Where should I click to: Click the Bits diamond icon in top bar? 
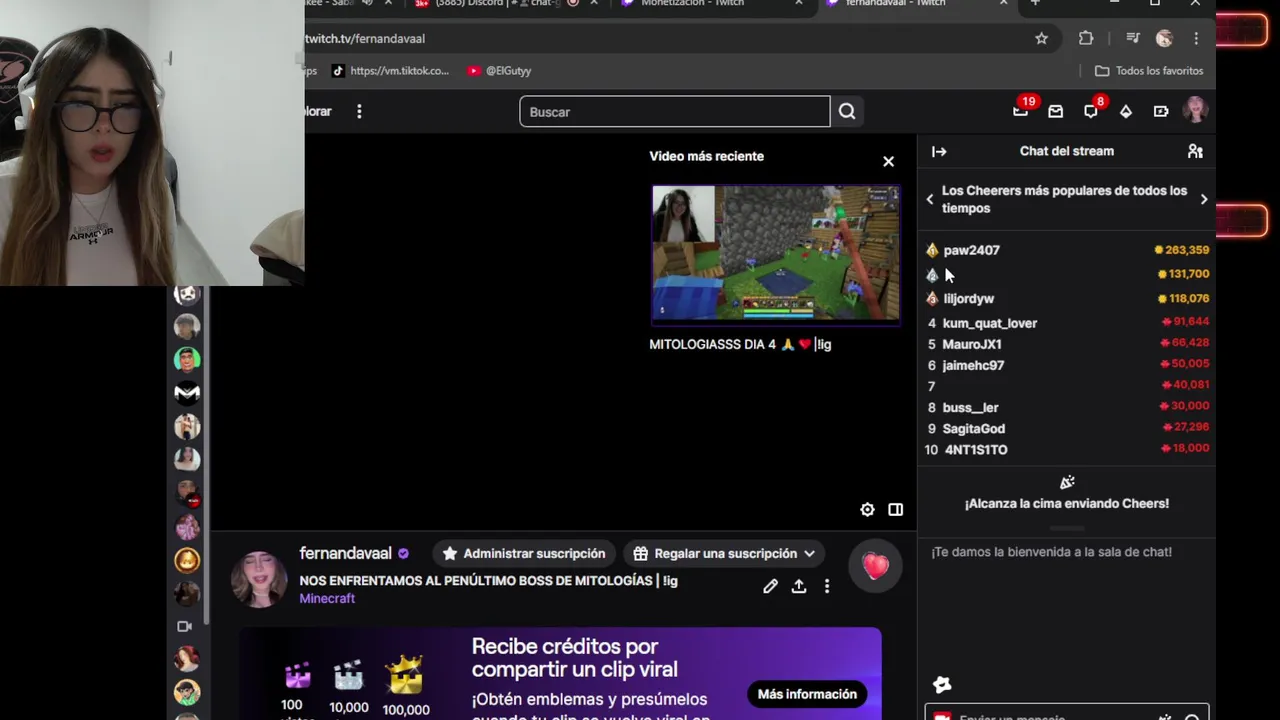click(1126, 112)
